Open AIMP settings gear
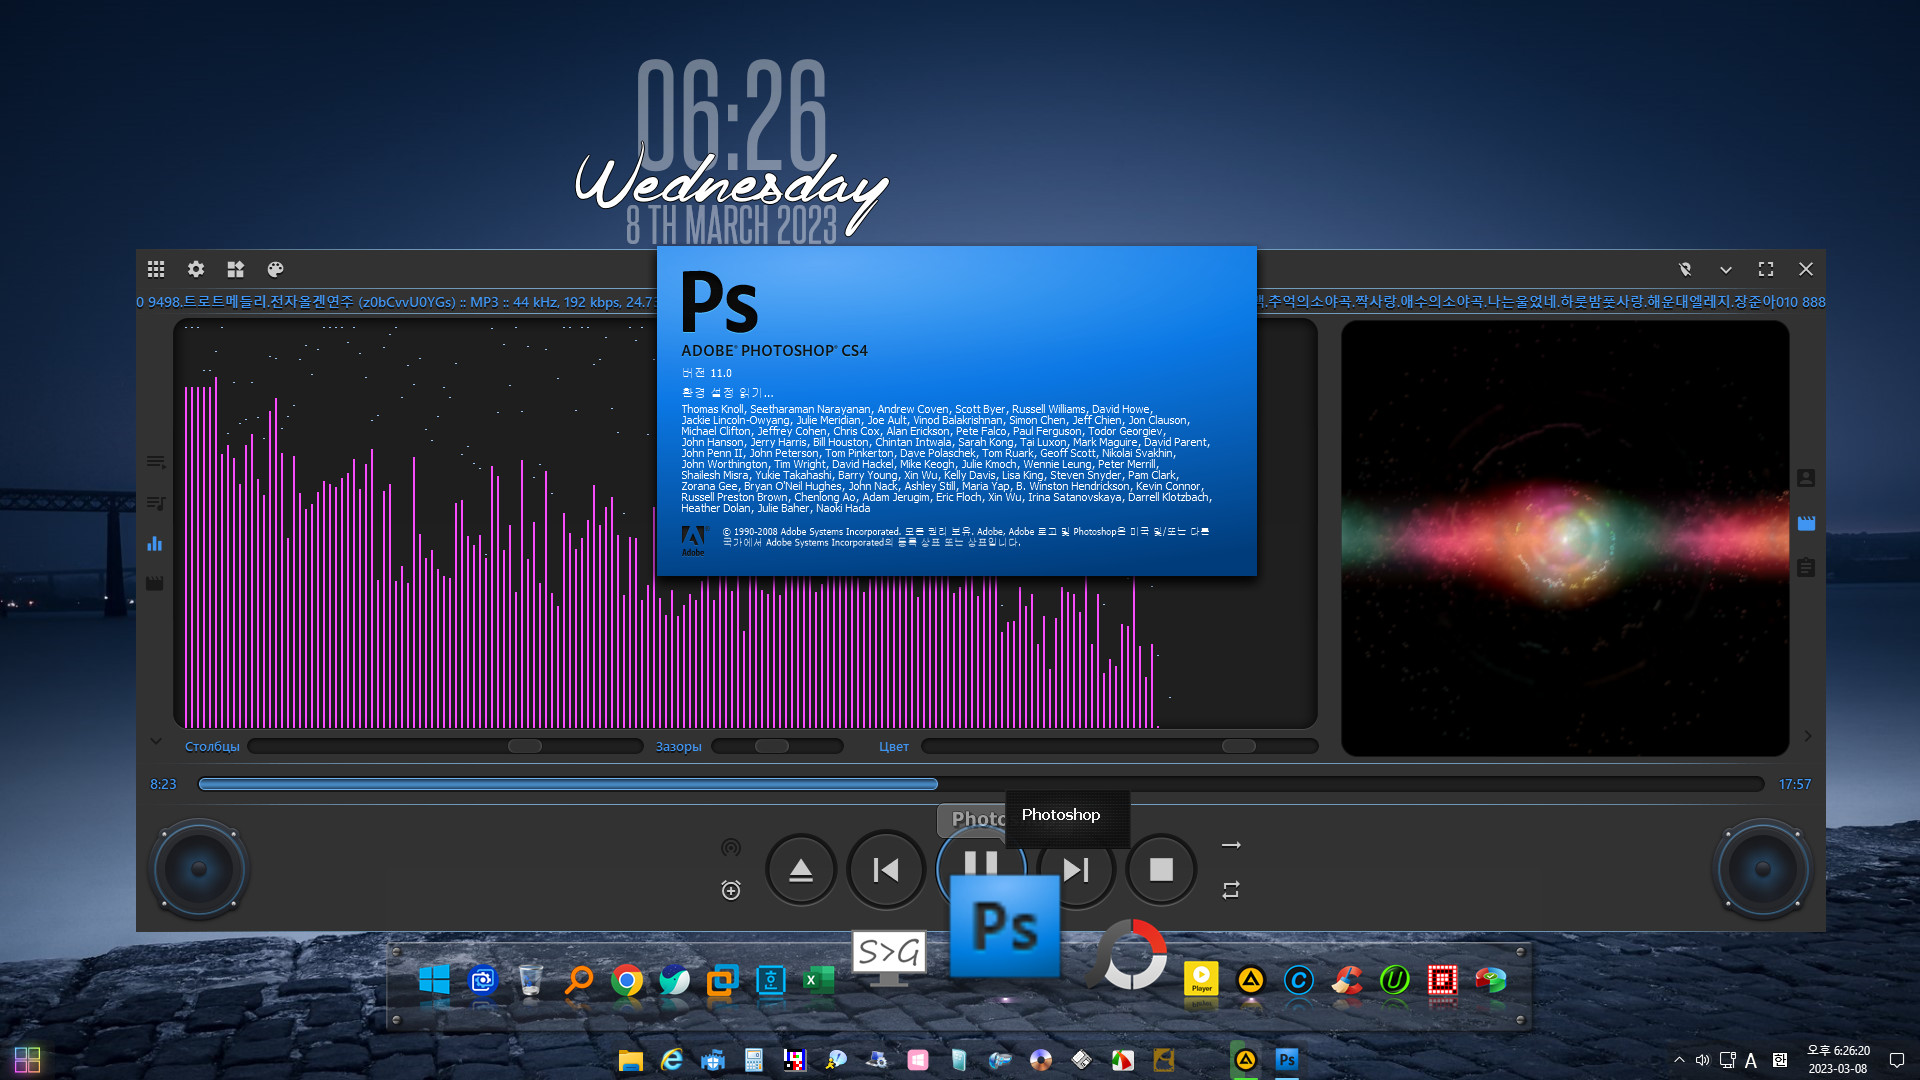Image resolution: width=1920 pixels, height=1080 pixels. (x=196, y=269)
